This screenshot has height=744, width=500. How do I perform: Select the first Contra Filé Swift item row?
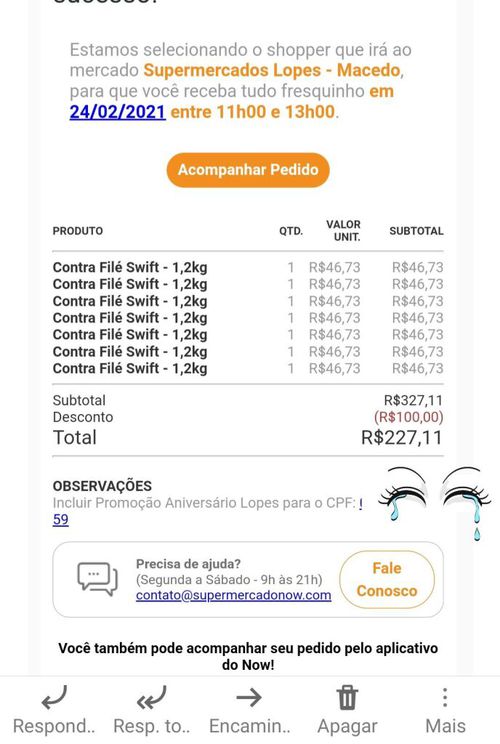point(248,267)
